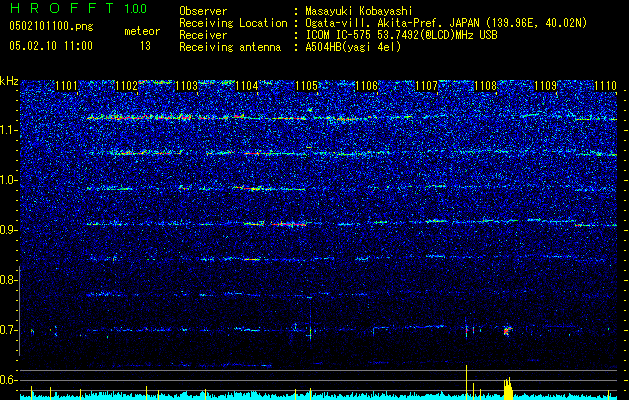629x400 pixels.
Task: Click the ICOM IC-575 receiver text
Action: point(401,35)
